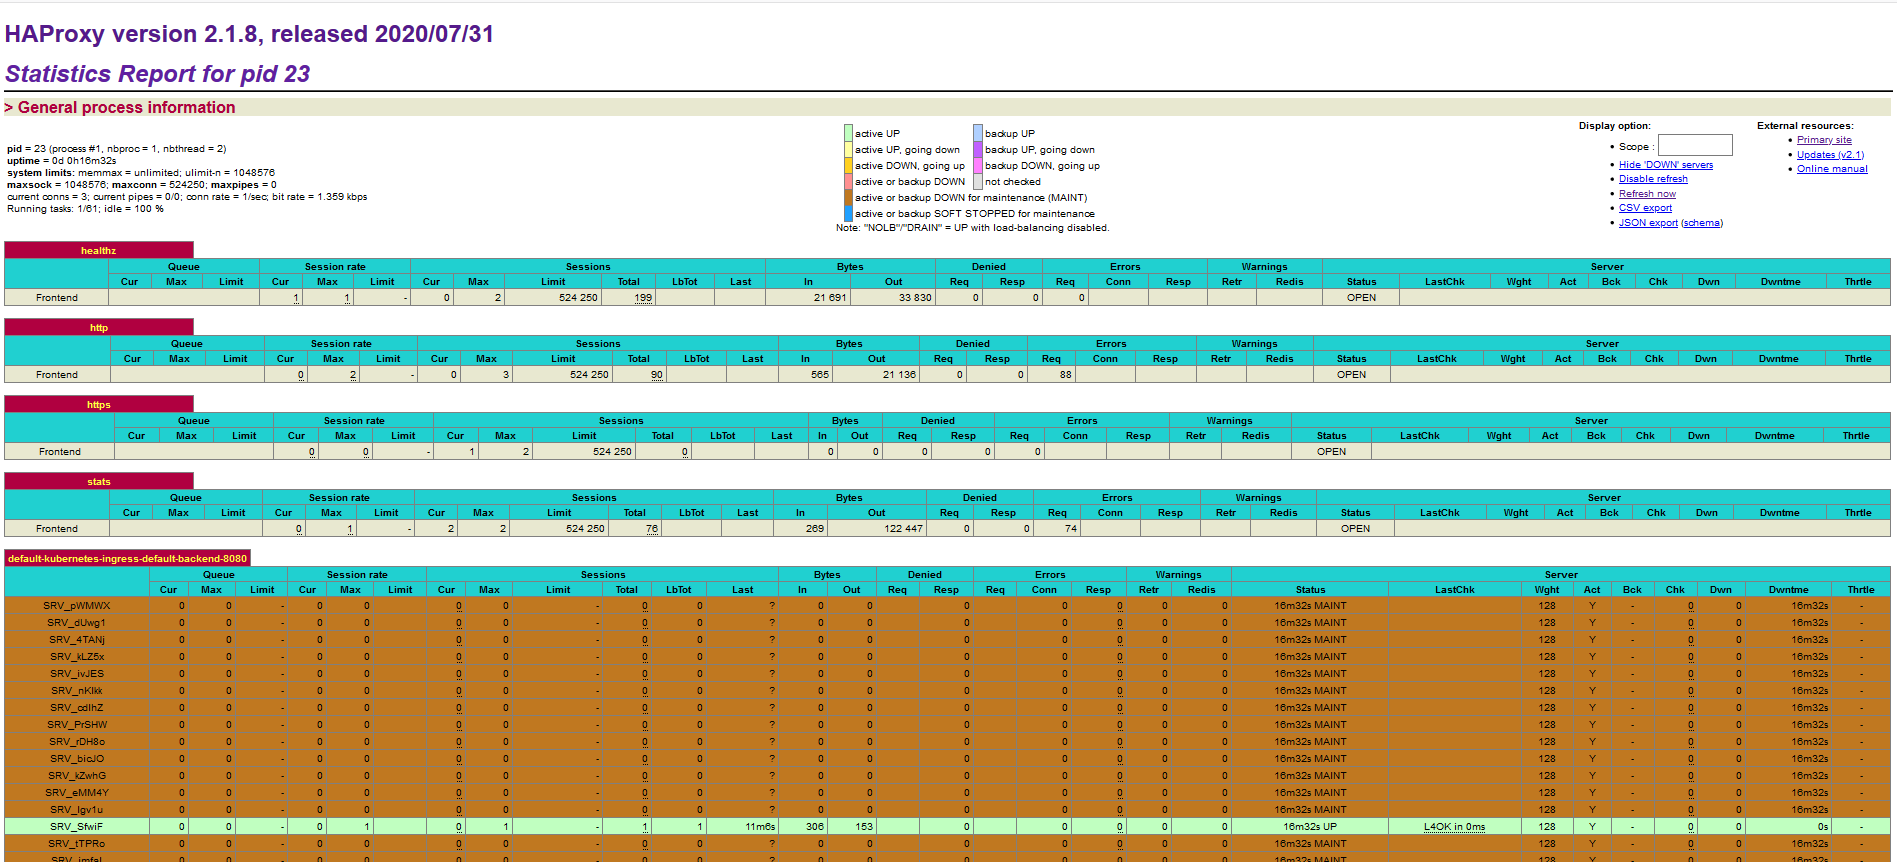Open the Online manual link
Screen dimensions: 1897x862
[1831, 169]
